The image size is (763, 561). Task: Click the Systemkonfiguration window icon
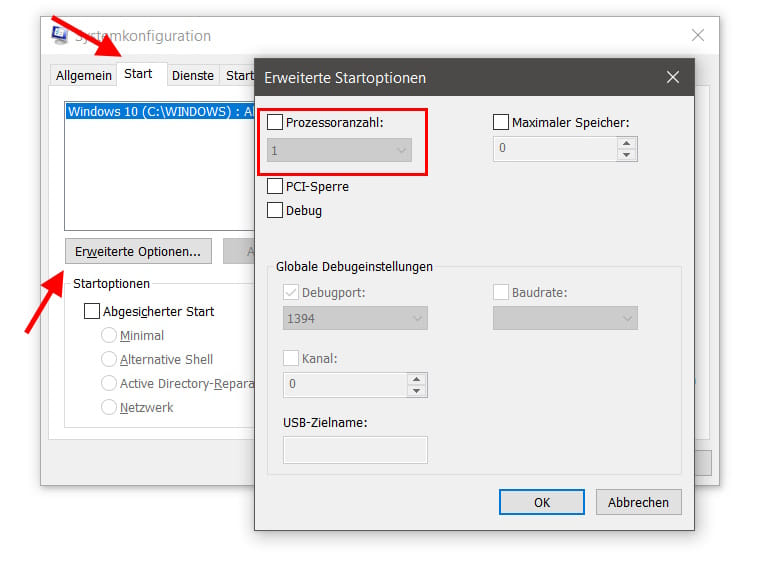tap(59, 36)
